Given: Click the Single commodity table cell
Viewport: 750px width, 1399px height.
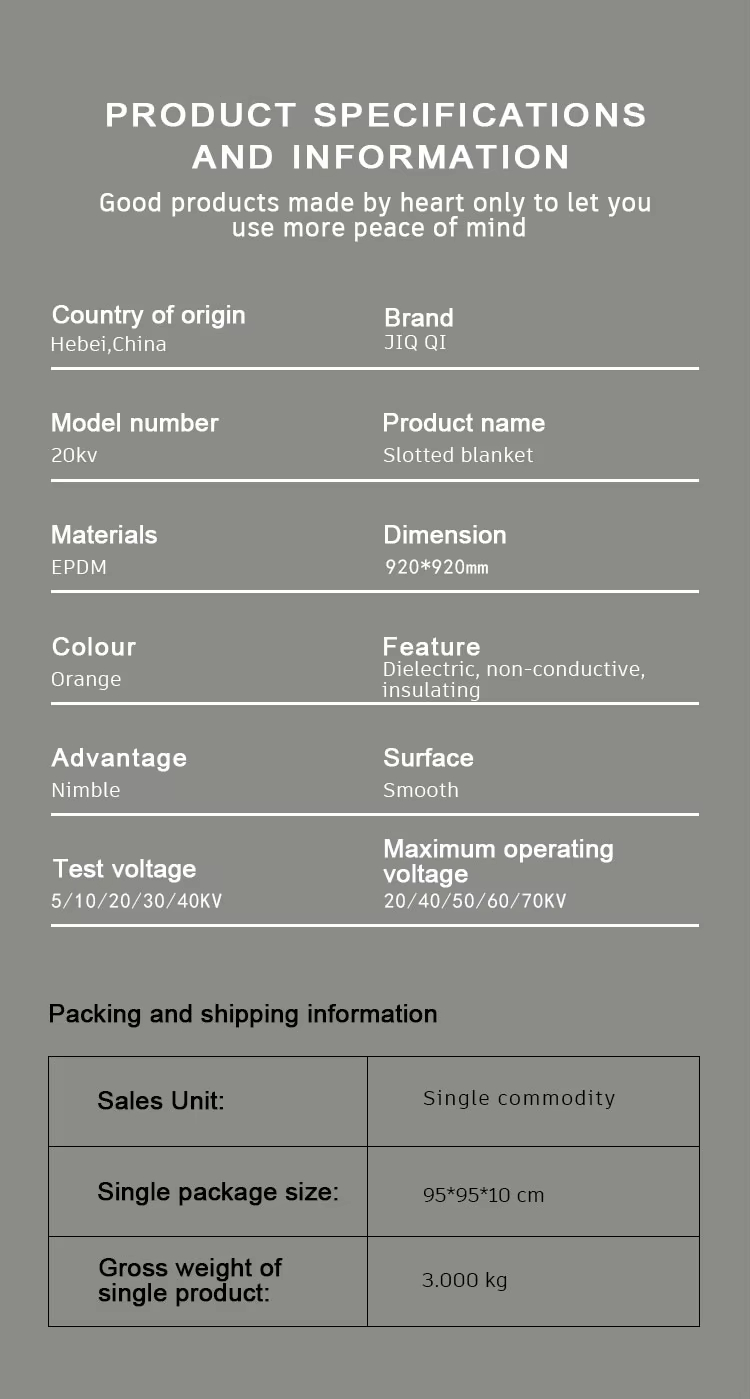Looking at the screenshot, I should pyautogui.click(x=519, y=1098).
